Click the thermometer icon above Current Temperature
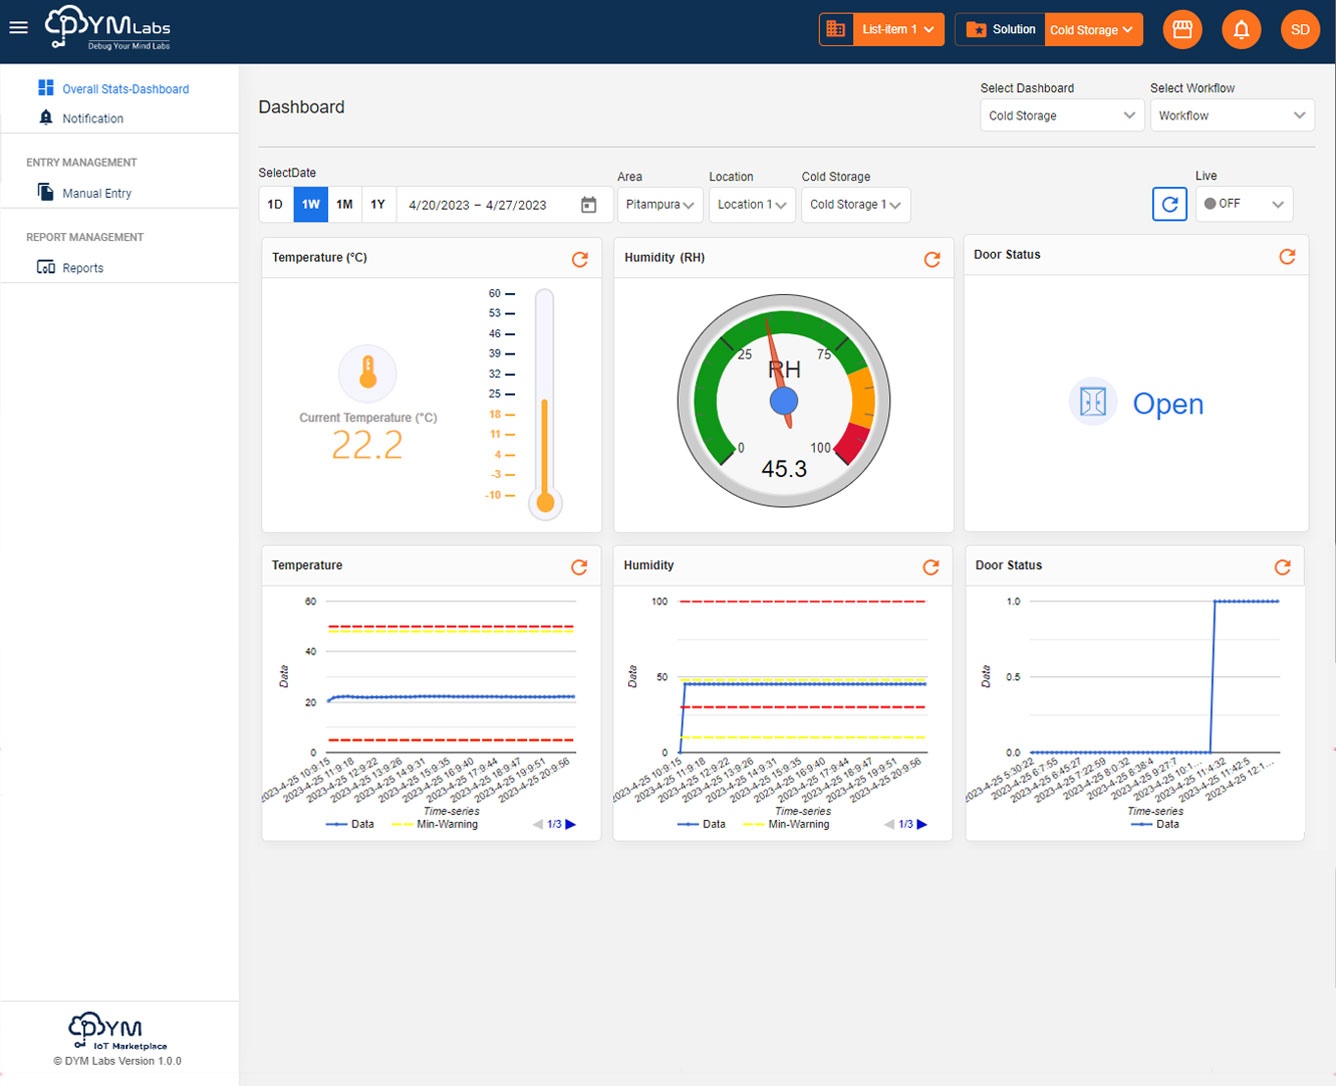The height and width of the screenshot is (1086, 1336). click(x=368, y=373)
